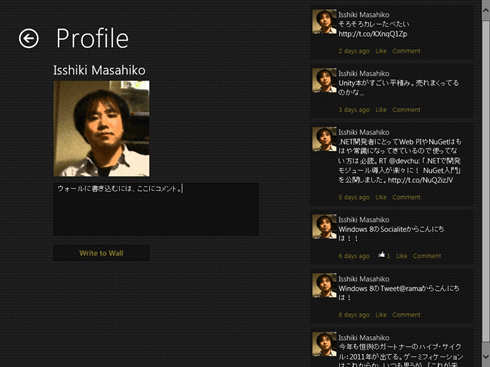
Task: Click the thumbs-up icon on the Socialite post
Action: click(382, 255)
